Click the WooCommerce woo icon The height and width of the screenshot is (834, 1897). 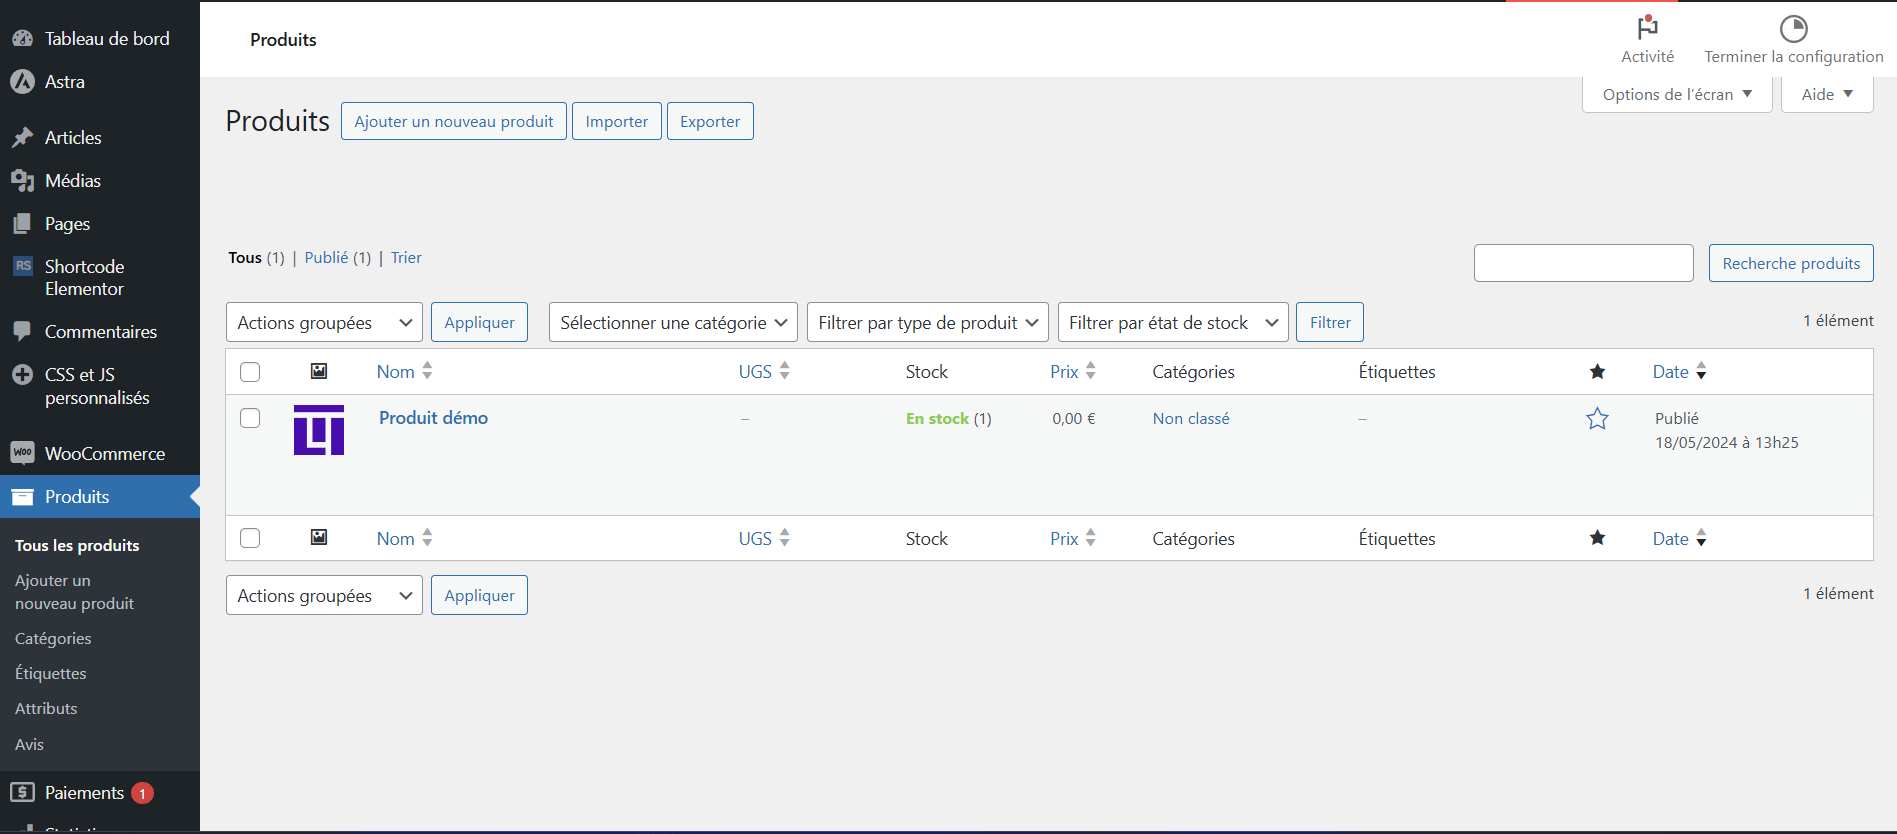click(22, 453)
